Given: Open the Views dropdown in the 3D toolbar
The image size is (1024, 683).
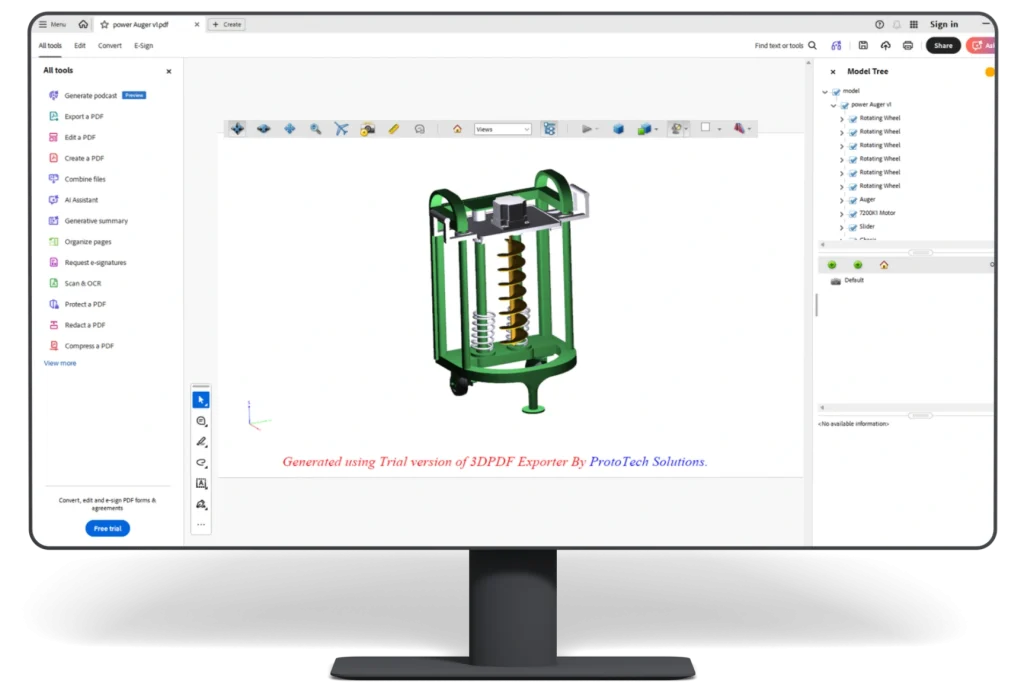Looking at the screenshot, I should (x=503, y=128).
